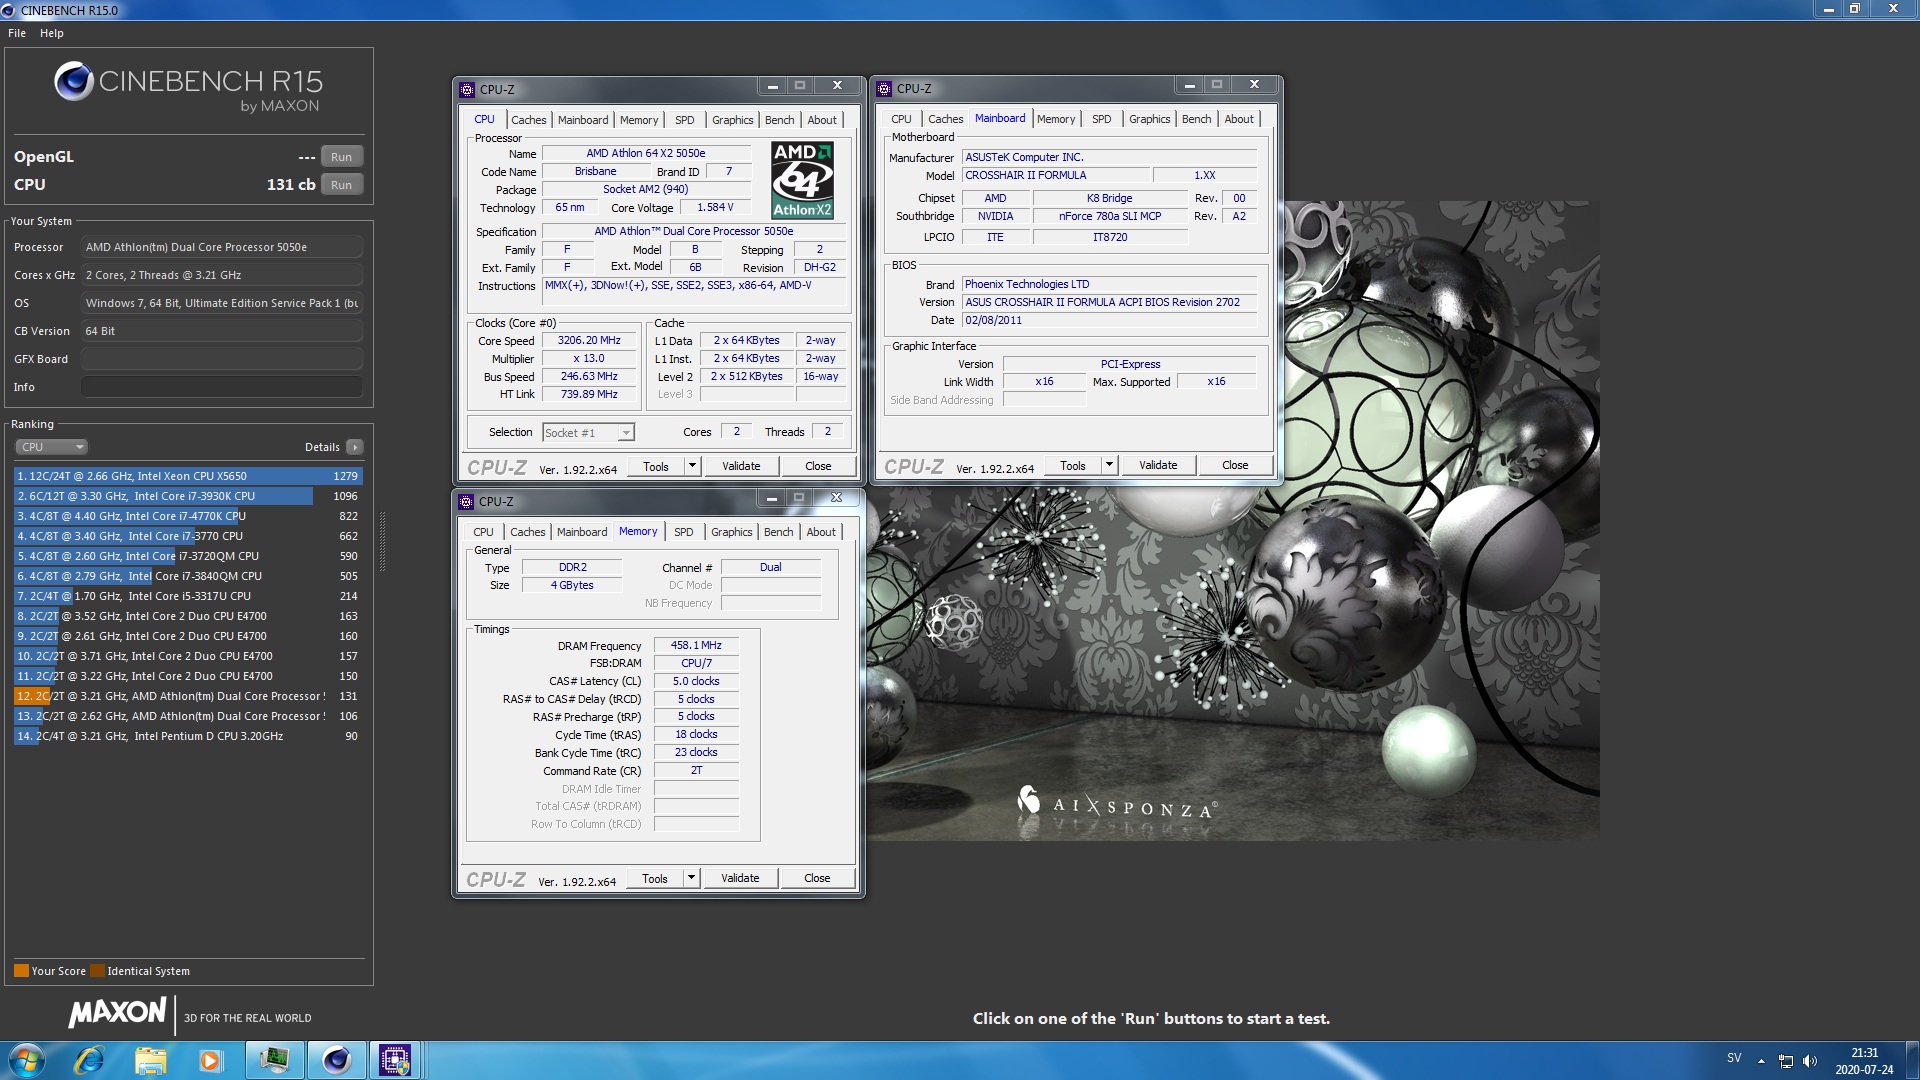Select the Core i7-3930K ranking row
1920x1080 pixels.
pos(188,496)
